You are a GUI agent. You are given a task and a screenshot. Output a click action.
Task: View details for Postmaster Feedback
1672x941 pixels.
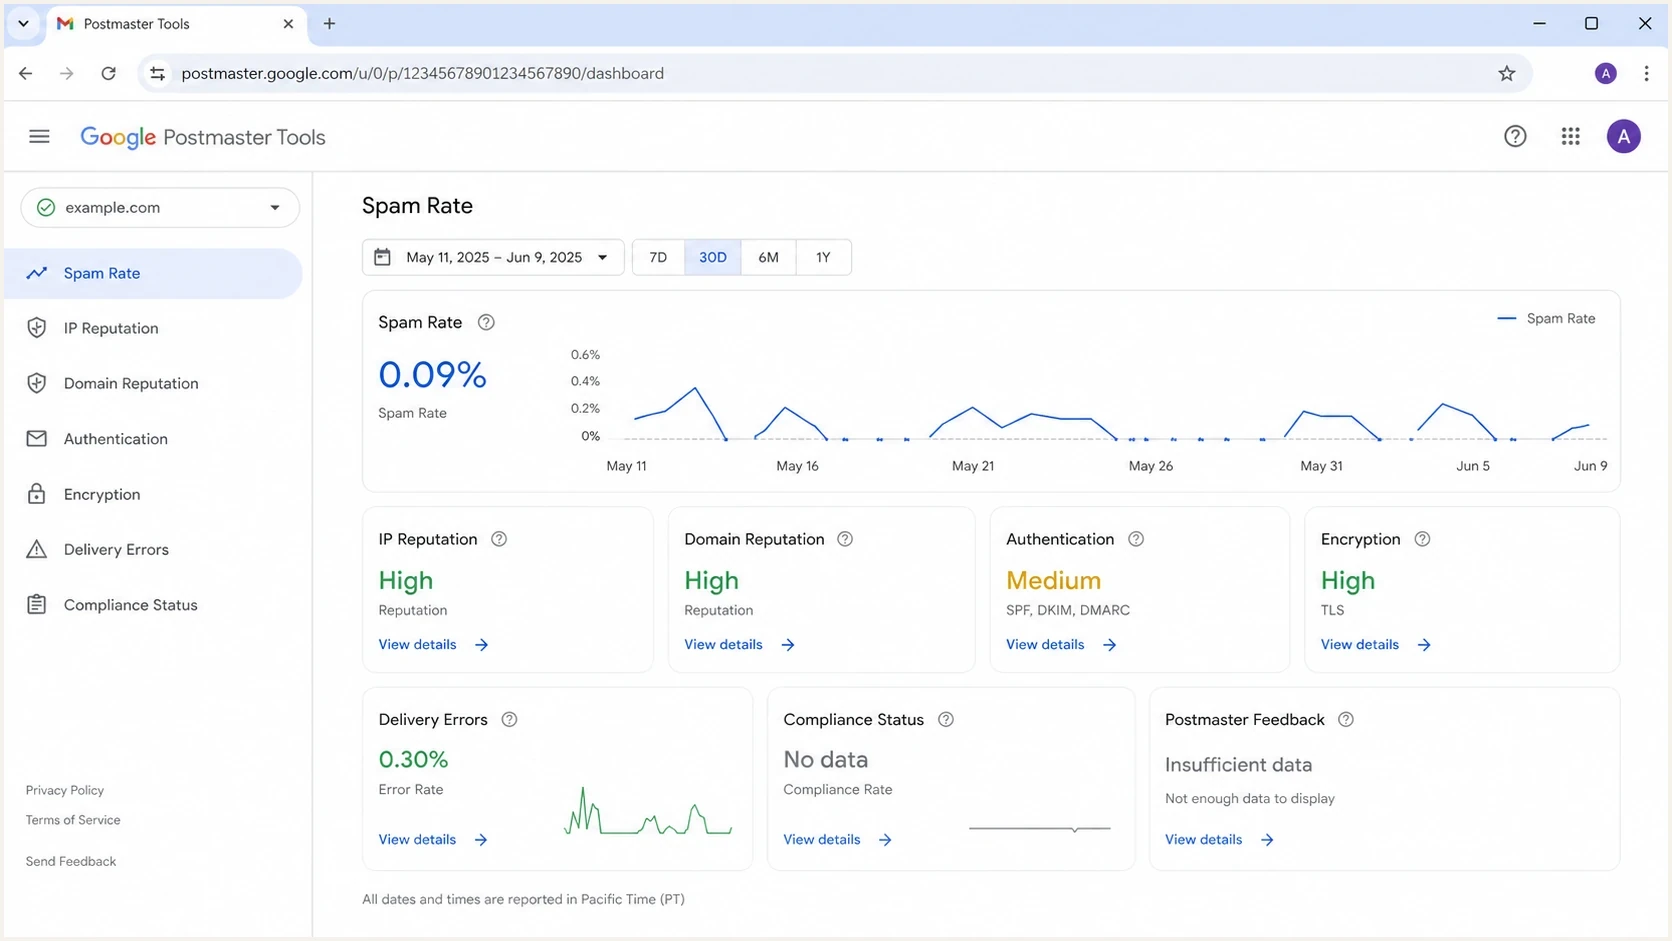coord(1220,839)
